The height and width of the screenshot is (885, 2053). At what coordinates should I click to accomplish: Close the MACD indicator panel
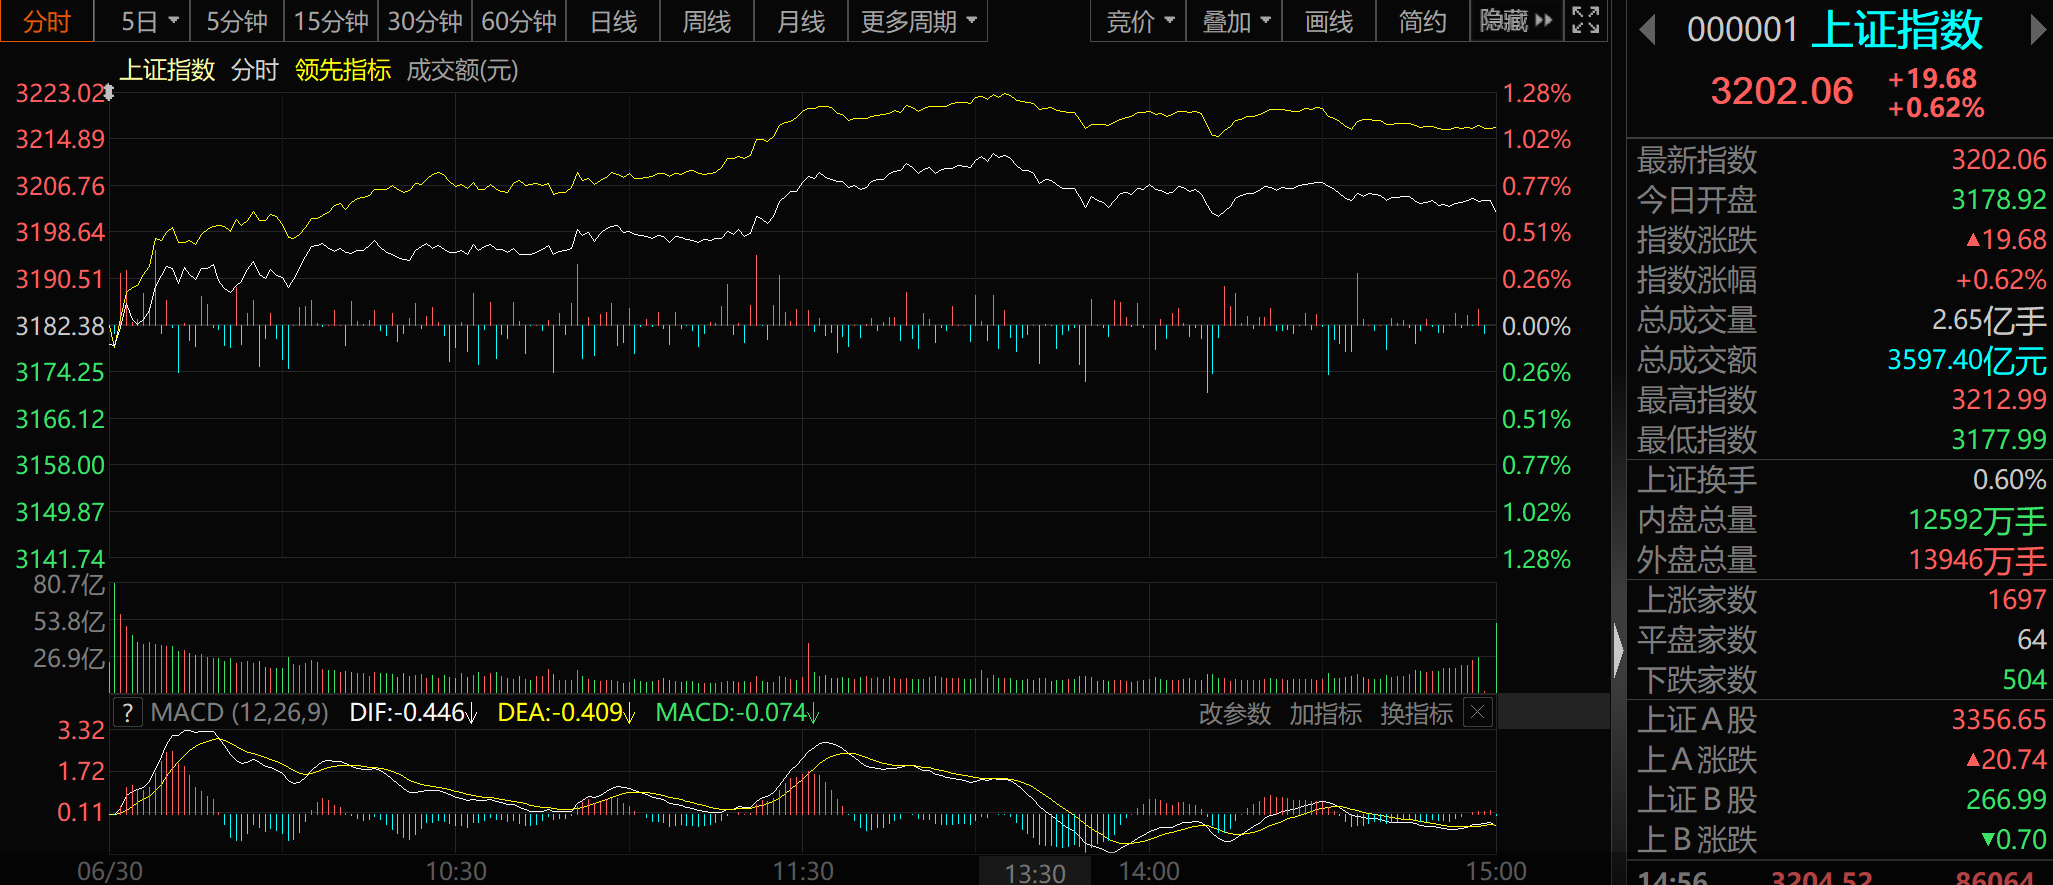click(1477, 713)
